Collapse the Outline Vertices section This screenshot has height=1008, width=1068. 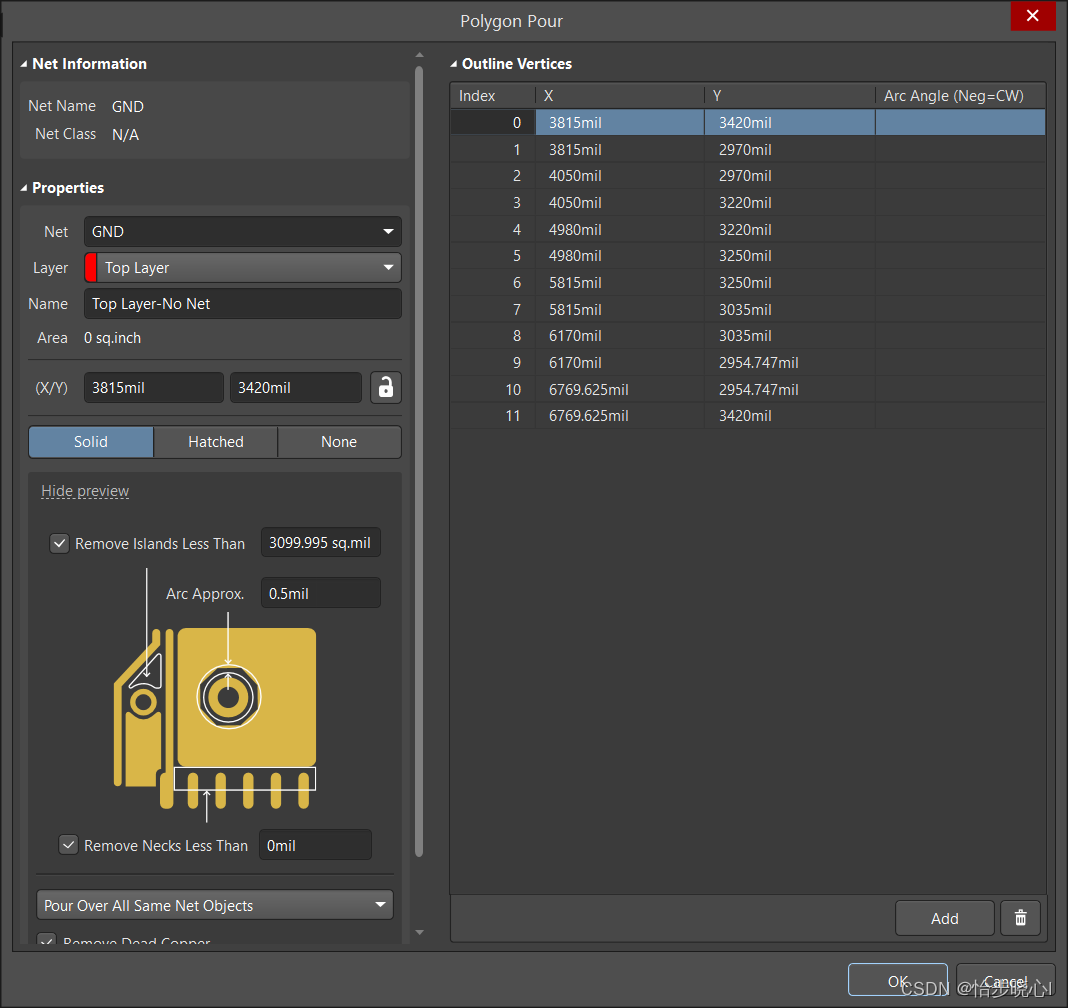tap(454, 64)
